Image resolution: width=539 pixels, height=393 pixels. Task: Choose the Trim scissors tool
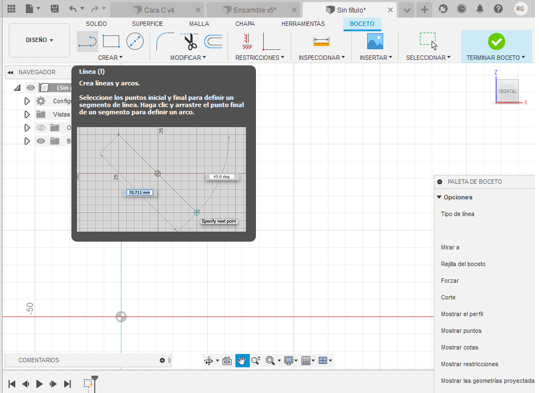tap(189, 42)
